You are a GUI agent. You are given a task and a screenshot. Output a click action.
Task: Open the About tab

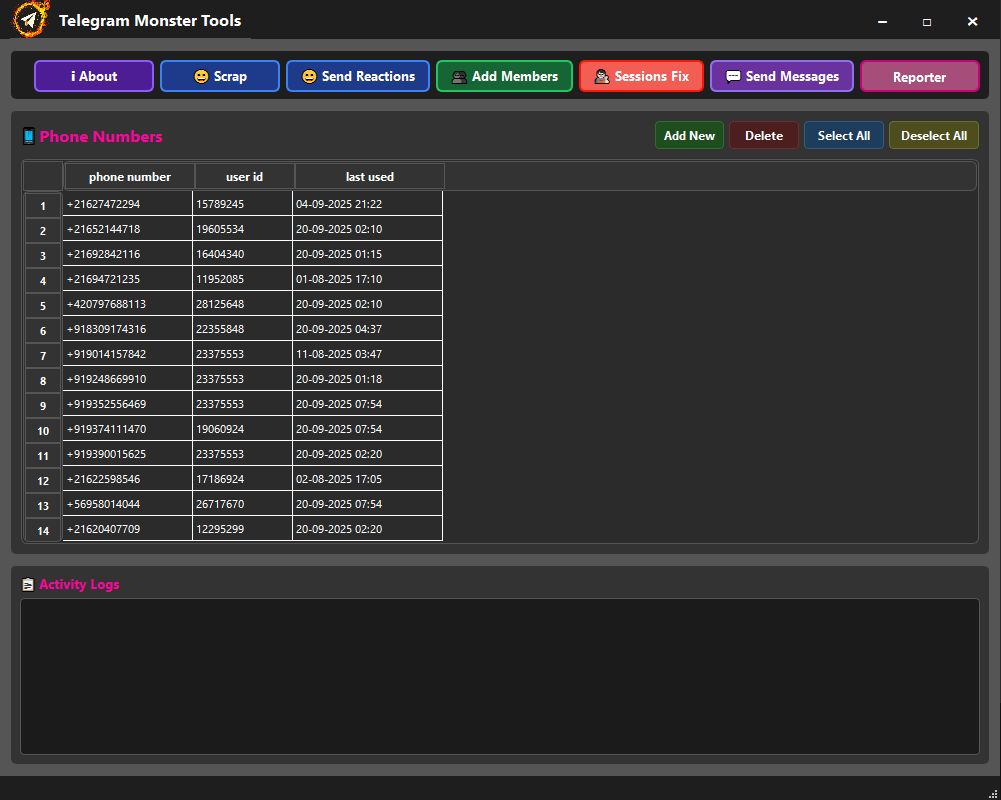point(94,76)
